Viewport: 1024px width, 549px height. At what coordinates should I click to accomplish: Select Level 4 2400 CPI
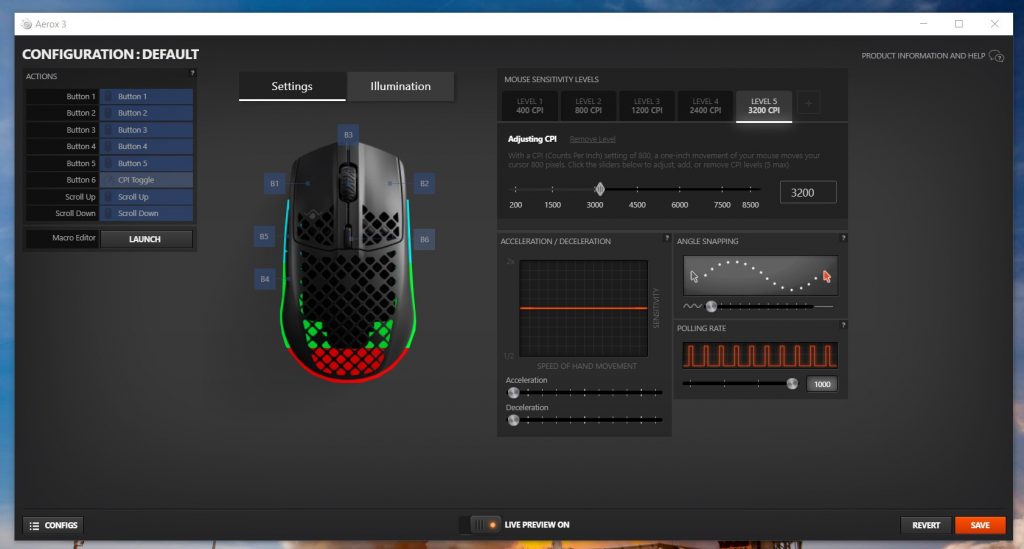[x=705, y=106]
